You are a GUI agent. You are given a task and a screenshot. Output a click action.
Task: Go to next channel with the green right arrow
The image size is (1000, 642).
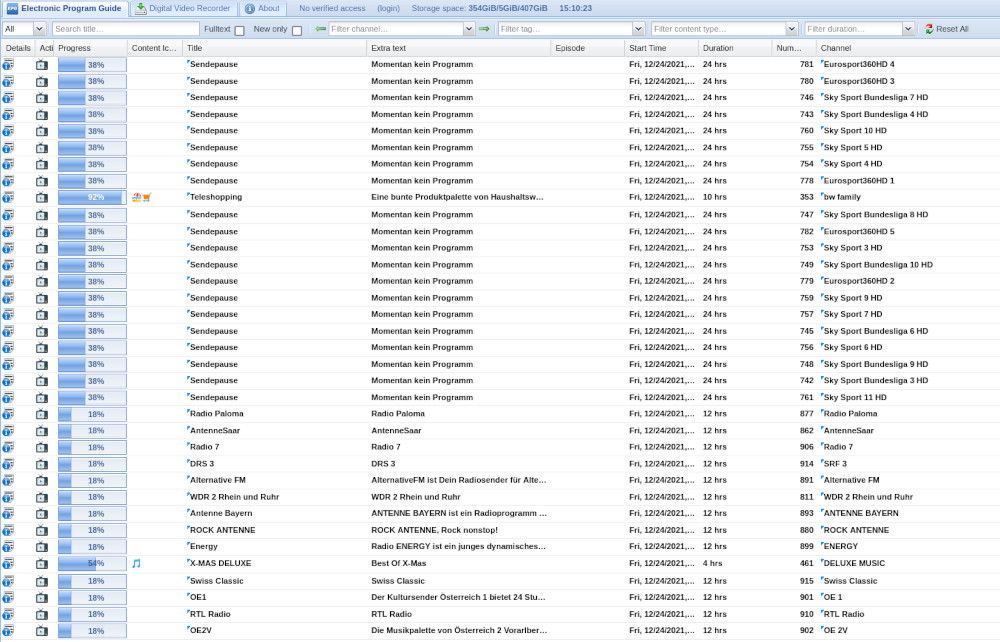point(484,29)
